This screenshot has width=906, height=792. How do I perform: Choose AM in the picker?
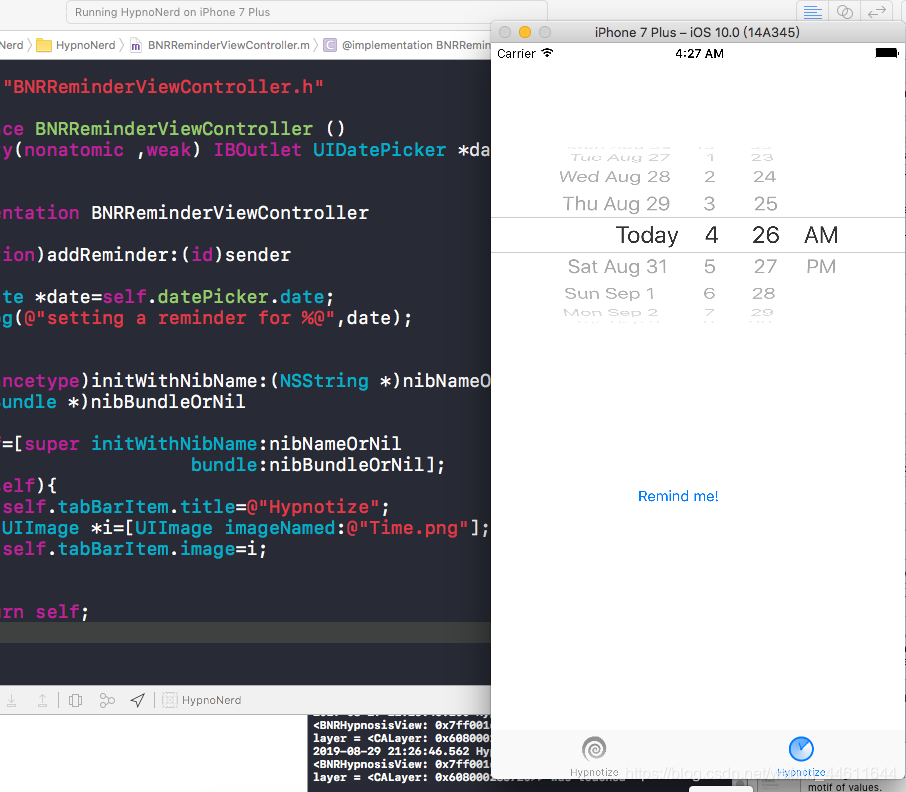pyautogui.click(x=821, y=235)
